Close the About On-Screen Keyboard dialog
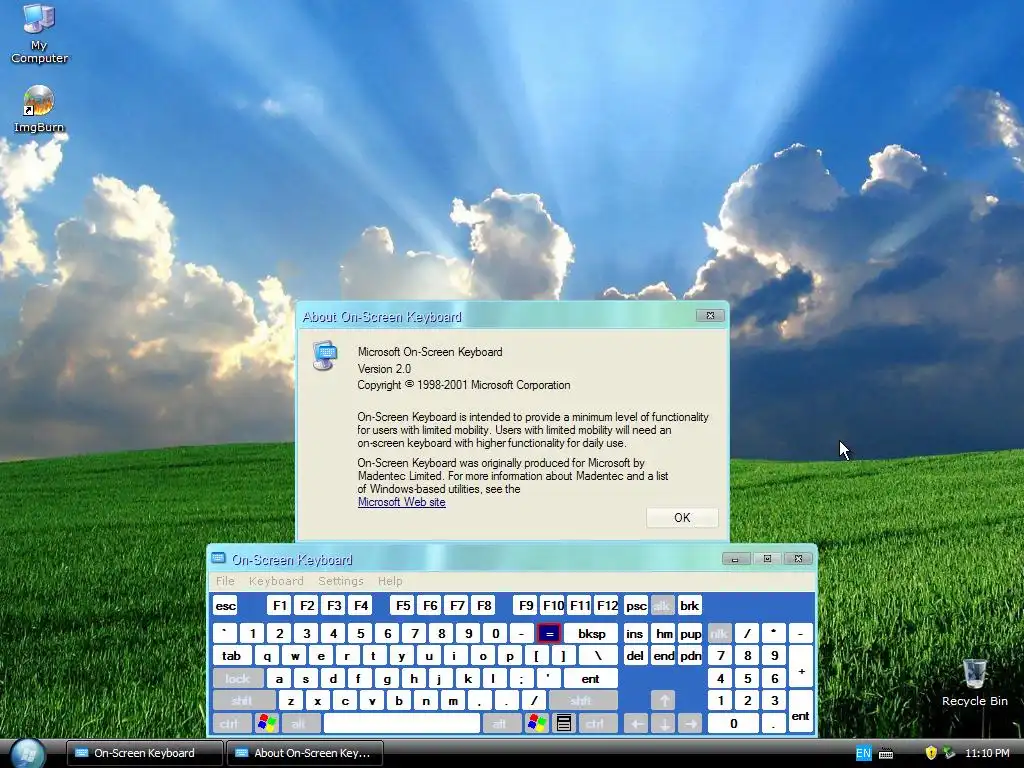Image resolution: width=1024 pixels, height=768 pixels. (x=710, y=315)
